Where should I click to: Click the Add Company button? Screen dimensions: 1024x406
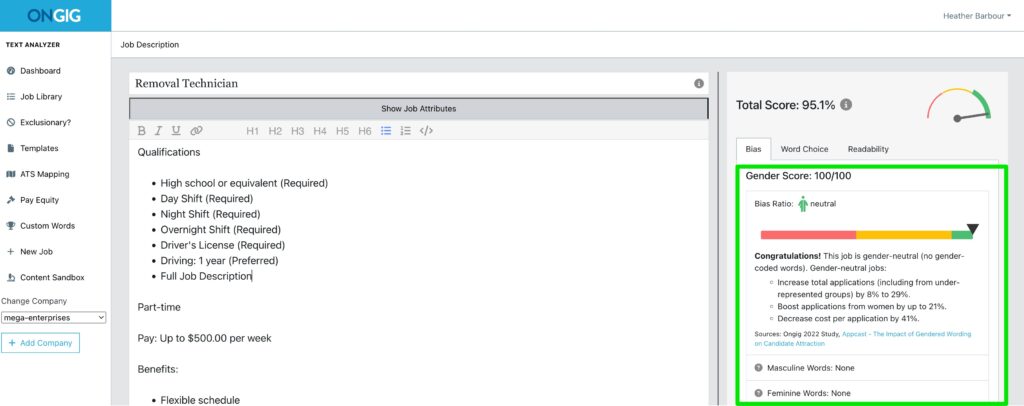(40, 343)
